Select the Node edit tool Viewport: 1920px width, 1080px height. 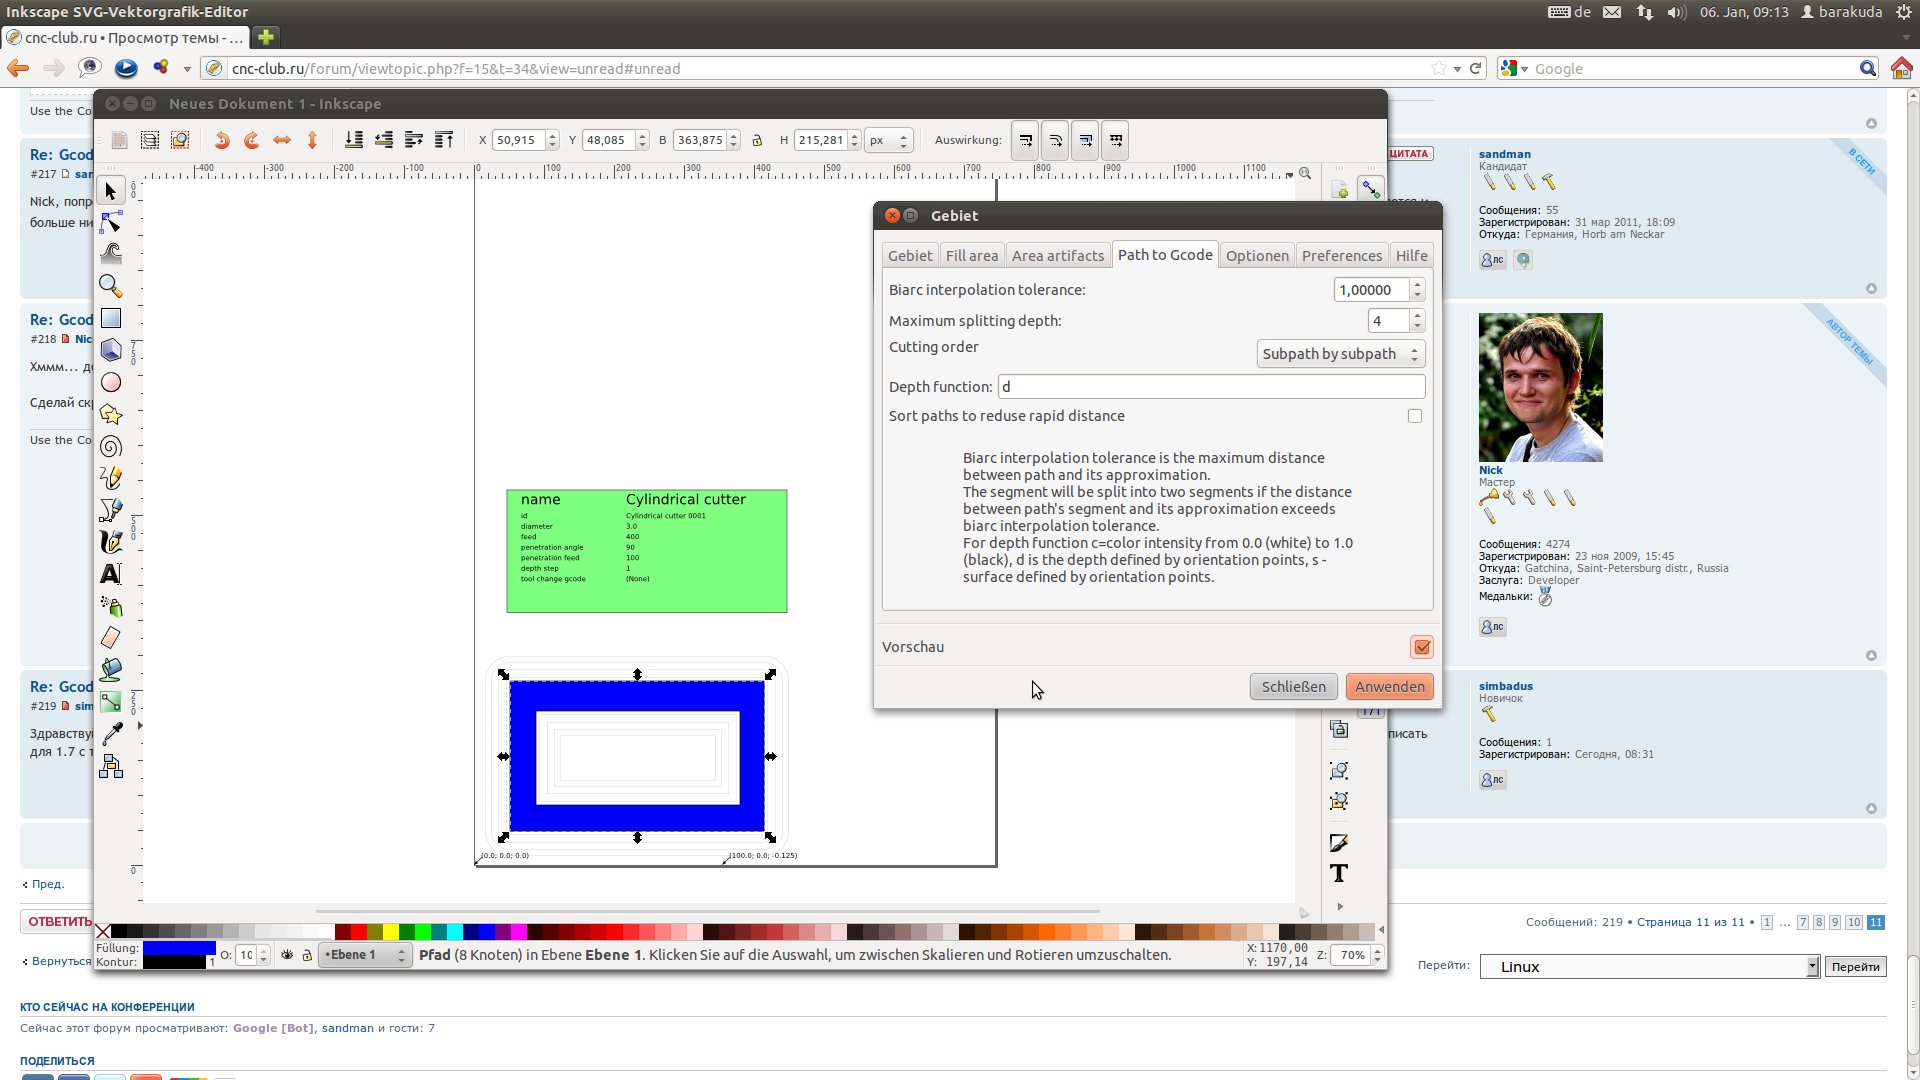(x=111, y=222)
